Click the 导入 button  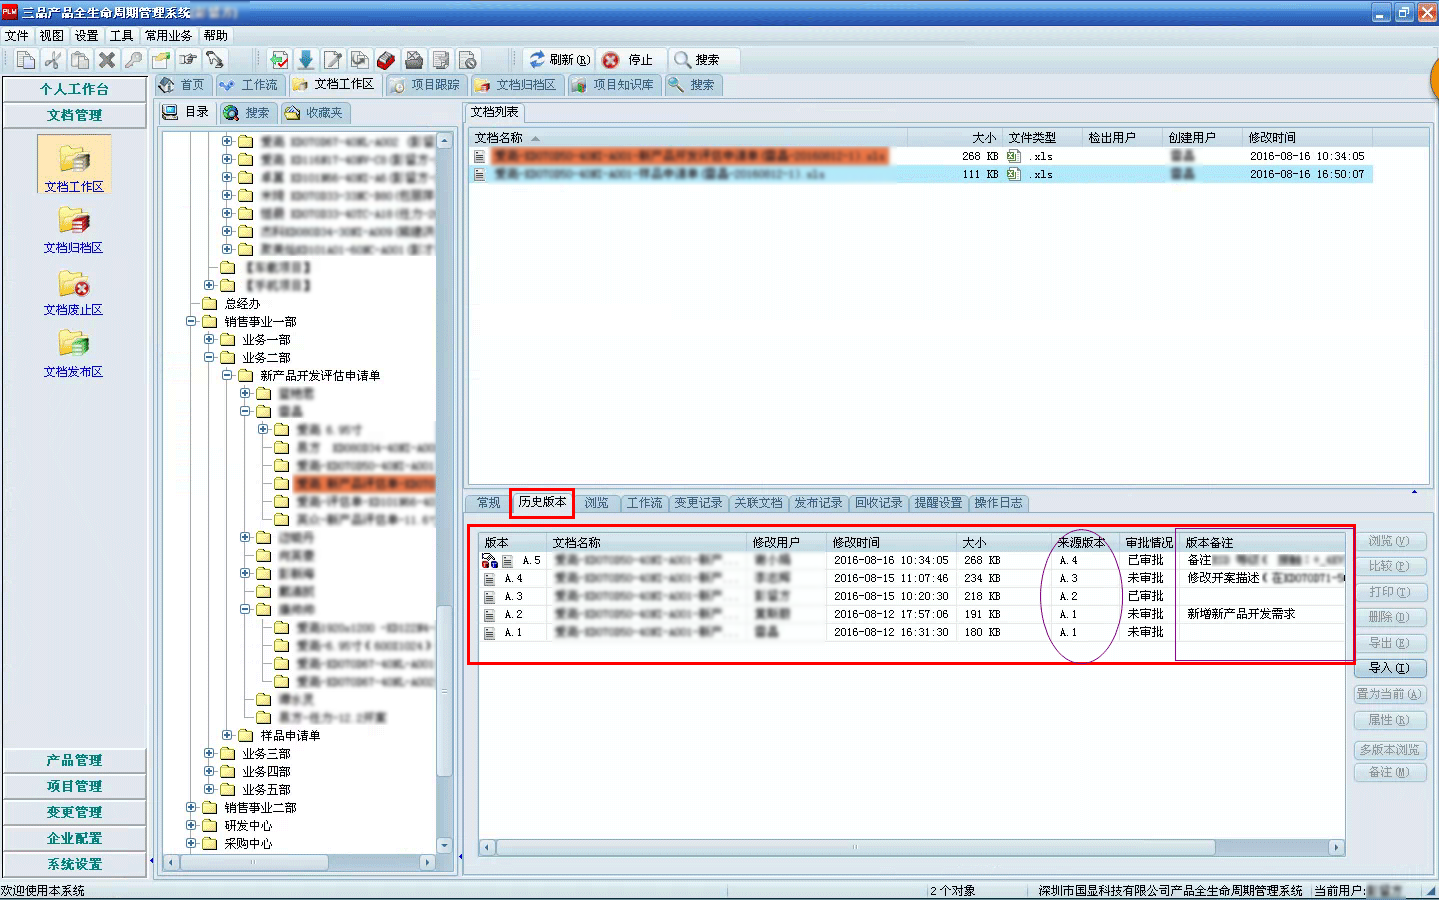click(1388, 668)
